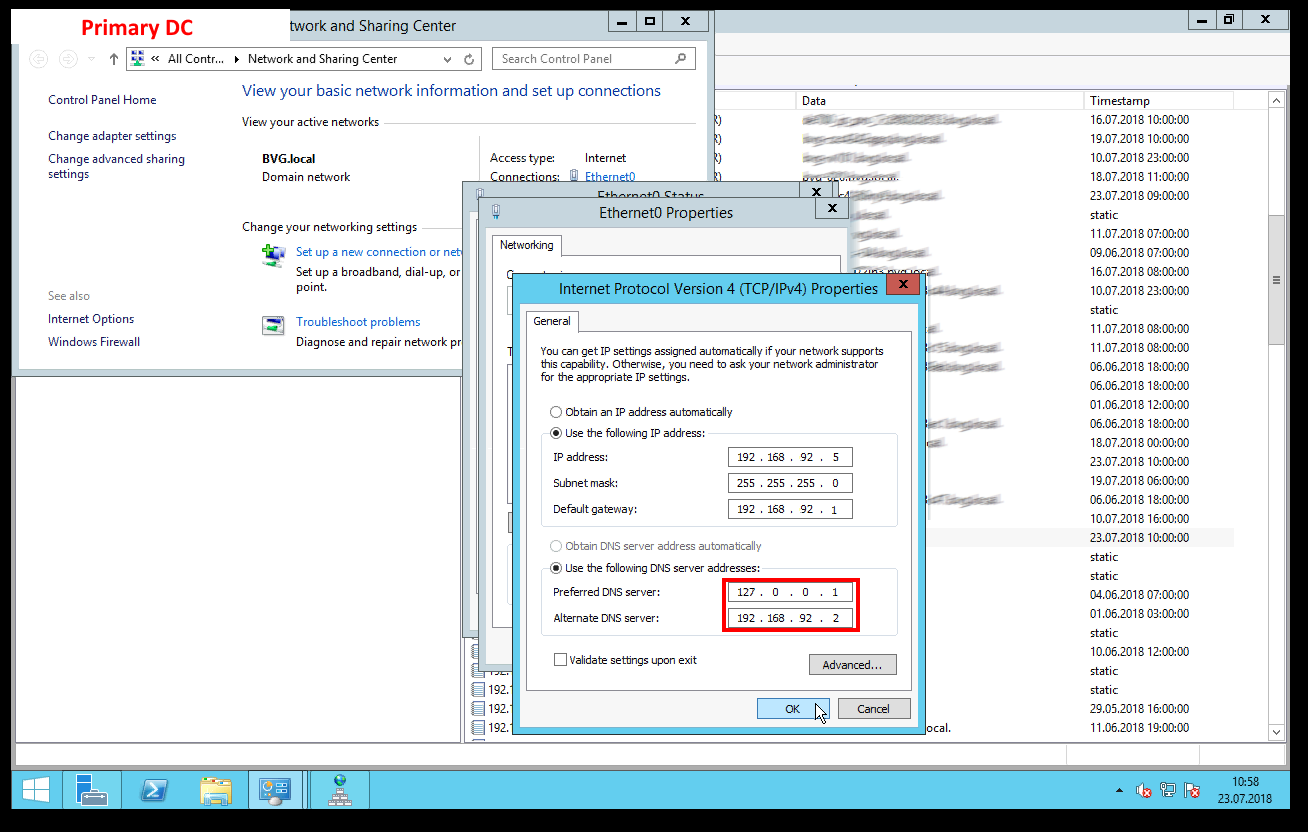Click the DNS Manager scrollbar up arrow

click(x=1276, y=101)
